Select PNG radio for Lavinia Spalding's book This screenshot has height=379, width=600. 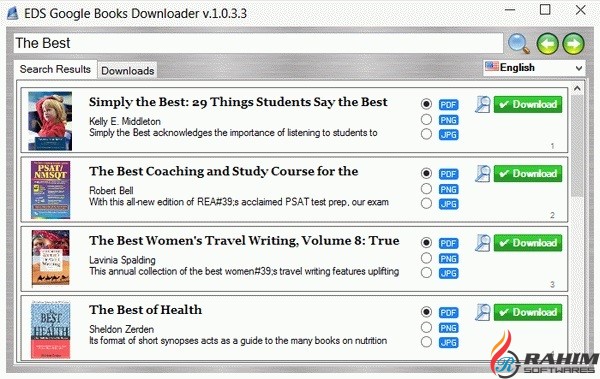[x=426, y=258]
